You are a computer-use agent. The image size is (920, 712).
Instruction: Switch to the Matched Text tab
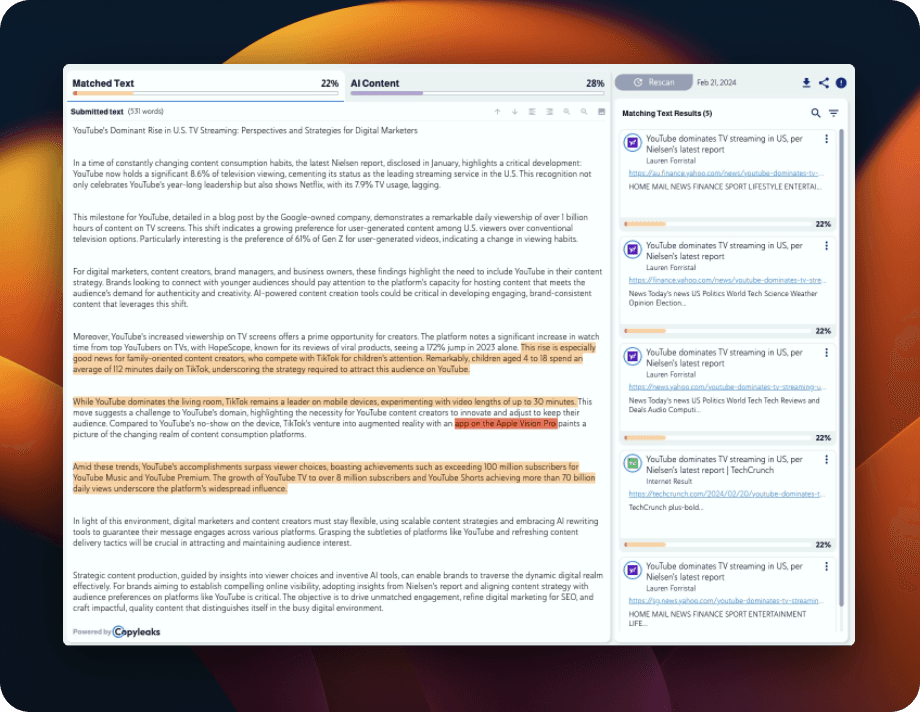click(104, 84)
